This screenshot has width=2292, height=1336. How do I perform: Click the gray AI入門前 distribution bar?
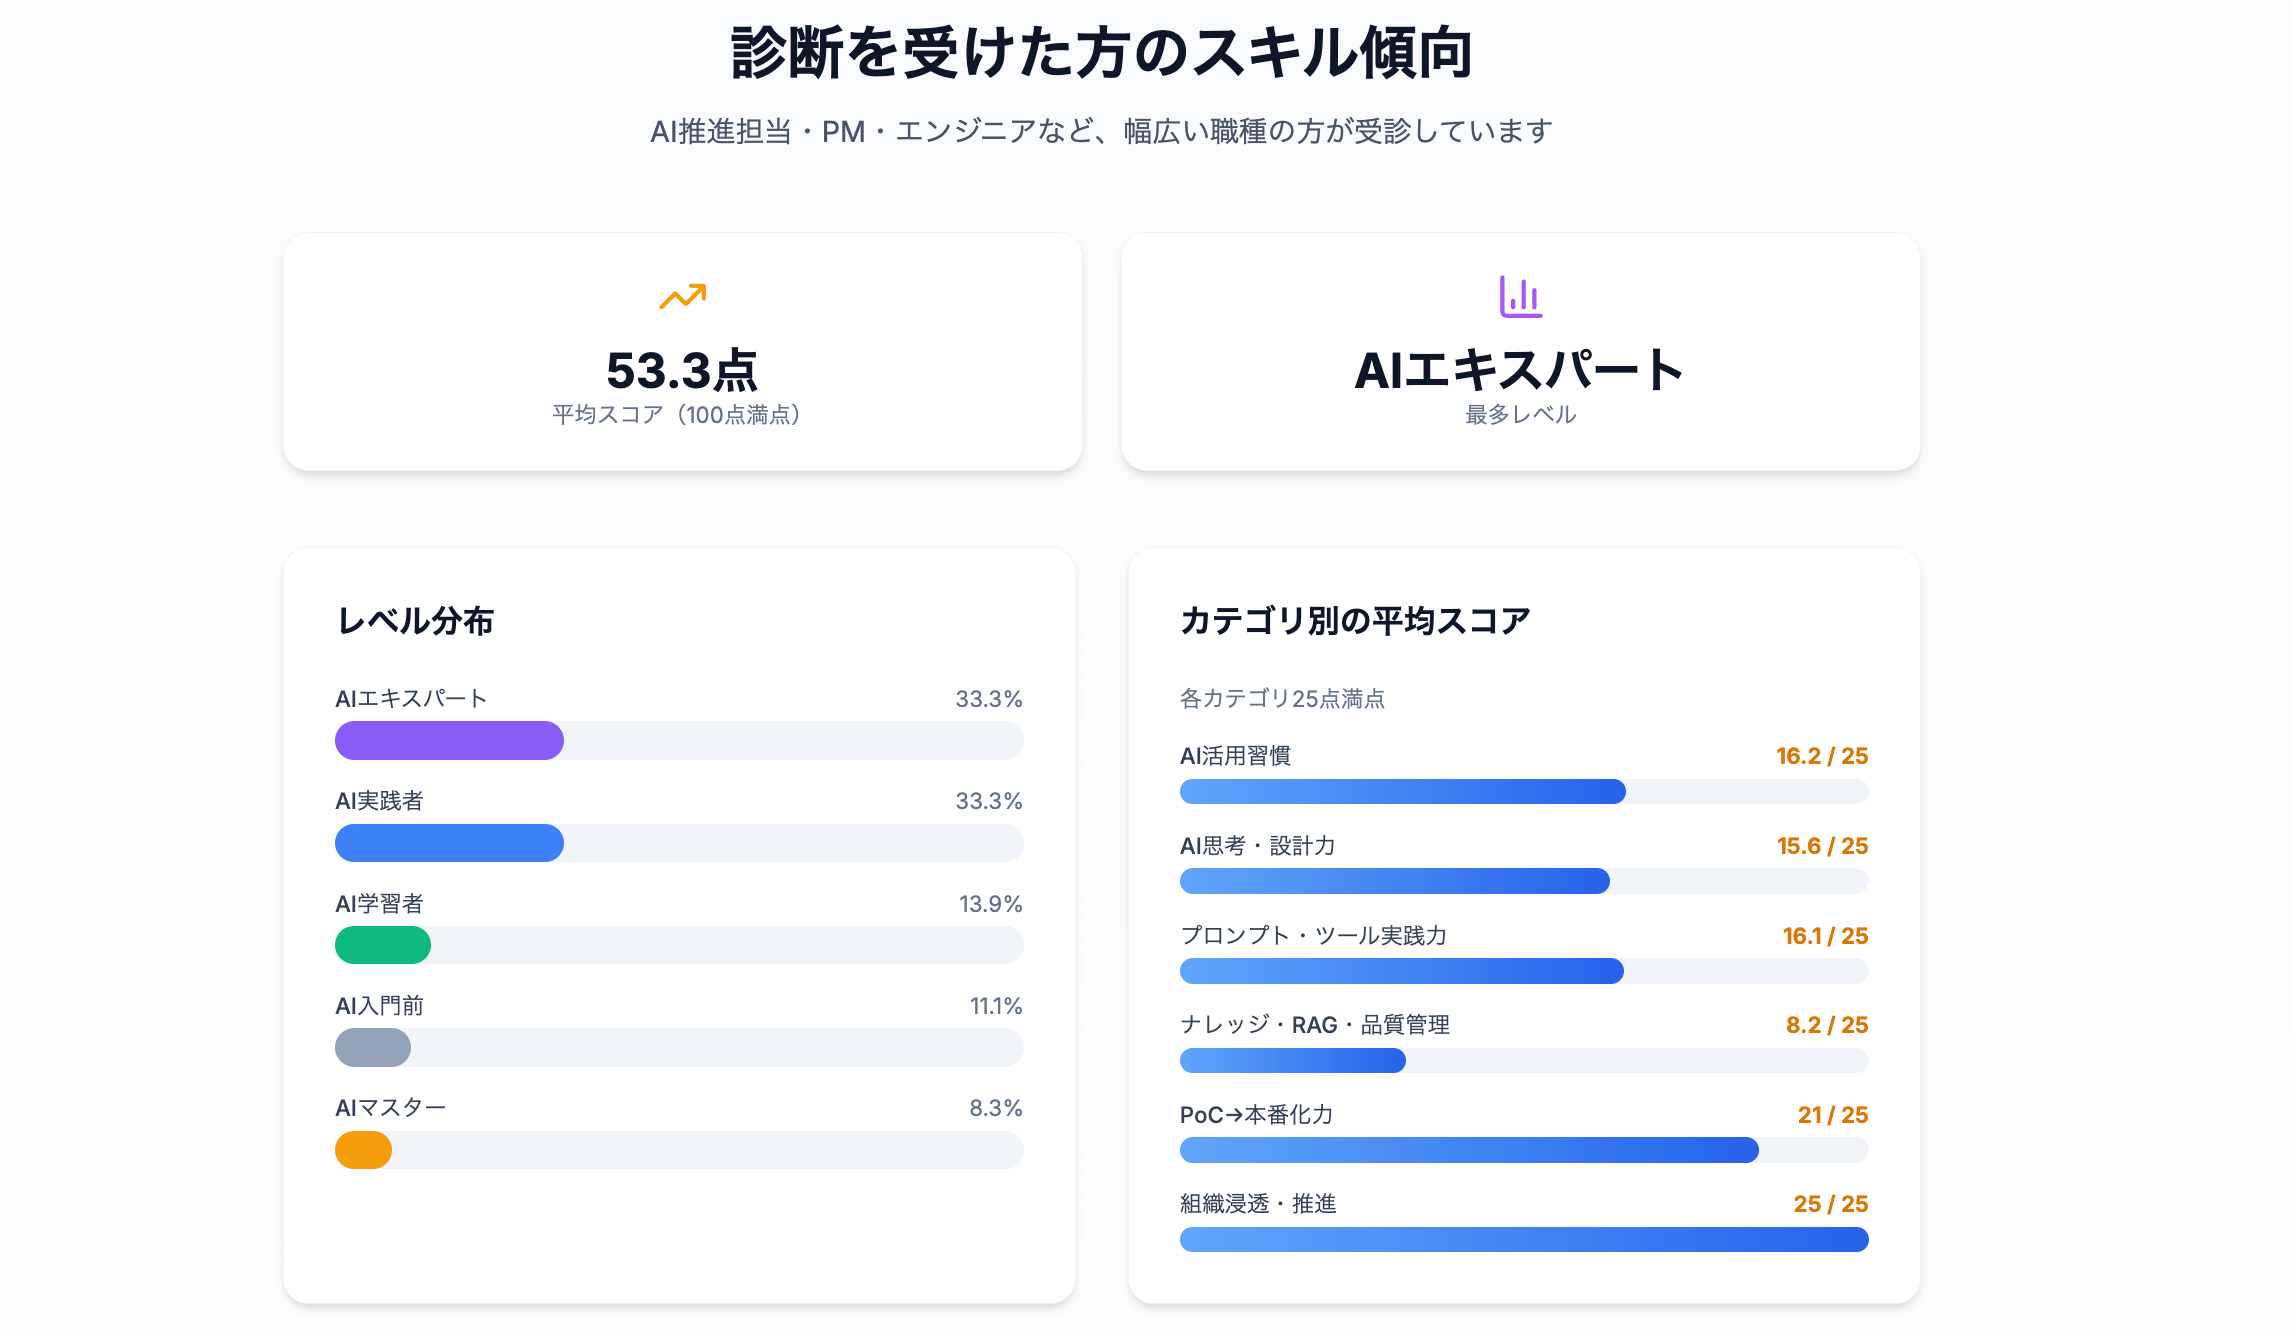pos(373,1048)
